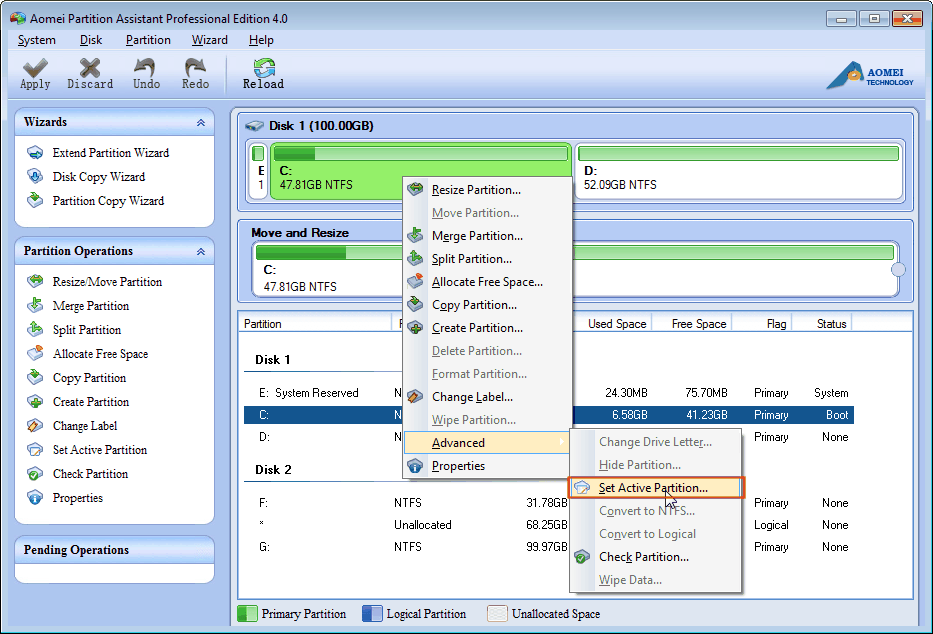The width and height of the screenshot is (933, 634).
Task: Click Partition Copy Wizard icon in sidebar
Action: click(35, 200)
